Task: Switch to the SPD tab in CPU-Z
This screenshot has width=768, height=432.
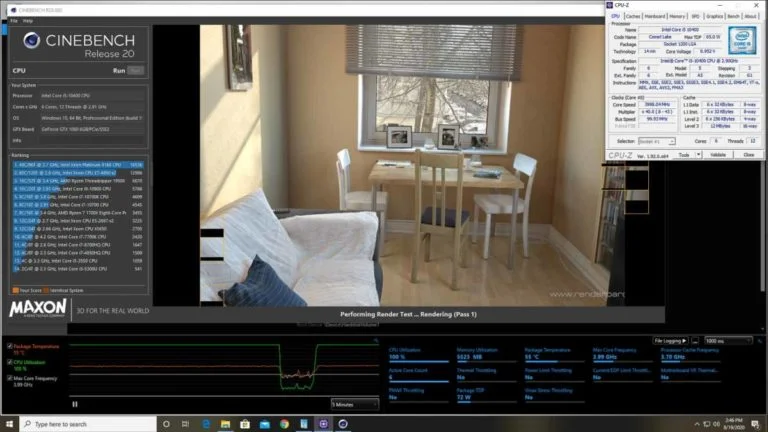Action: pos(696,16)
